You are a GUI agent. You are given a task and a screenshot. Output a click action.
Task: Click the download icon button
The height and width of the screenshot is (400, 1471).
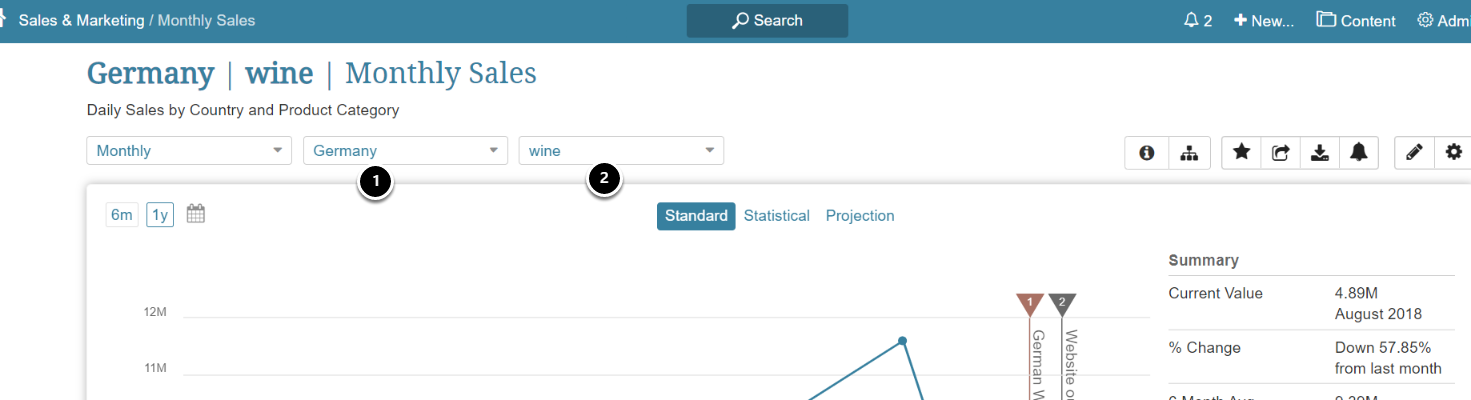coord(1320,152)
